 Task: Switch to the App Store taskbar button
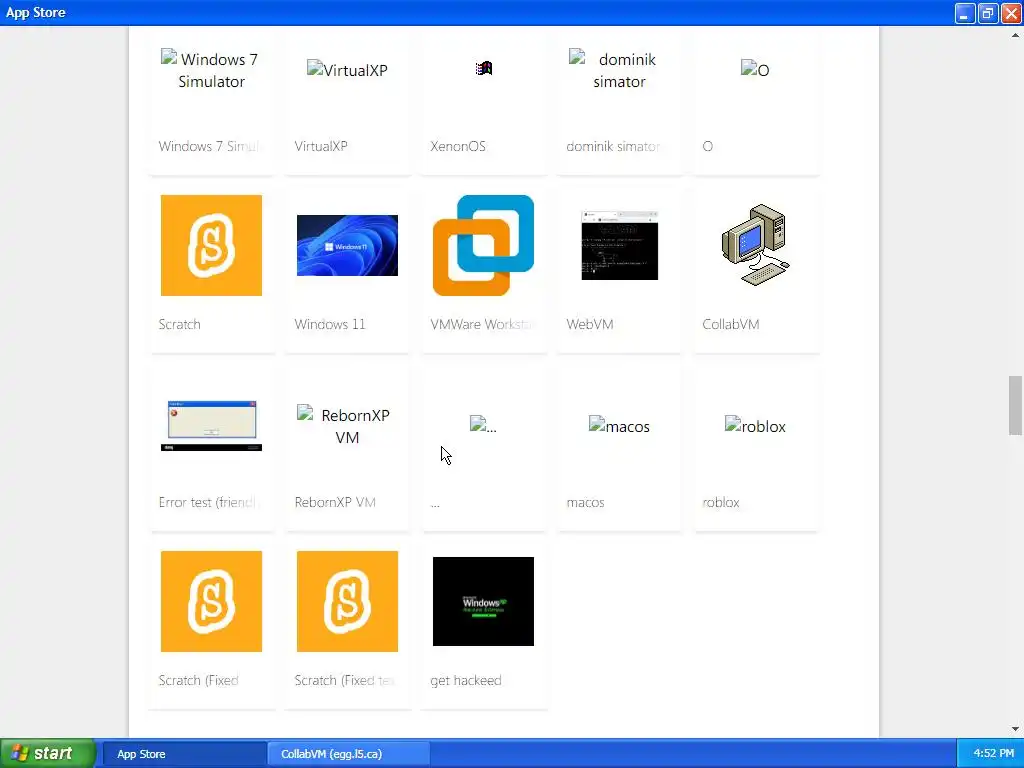click(x=185, y=754)
